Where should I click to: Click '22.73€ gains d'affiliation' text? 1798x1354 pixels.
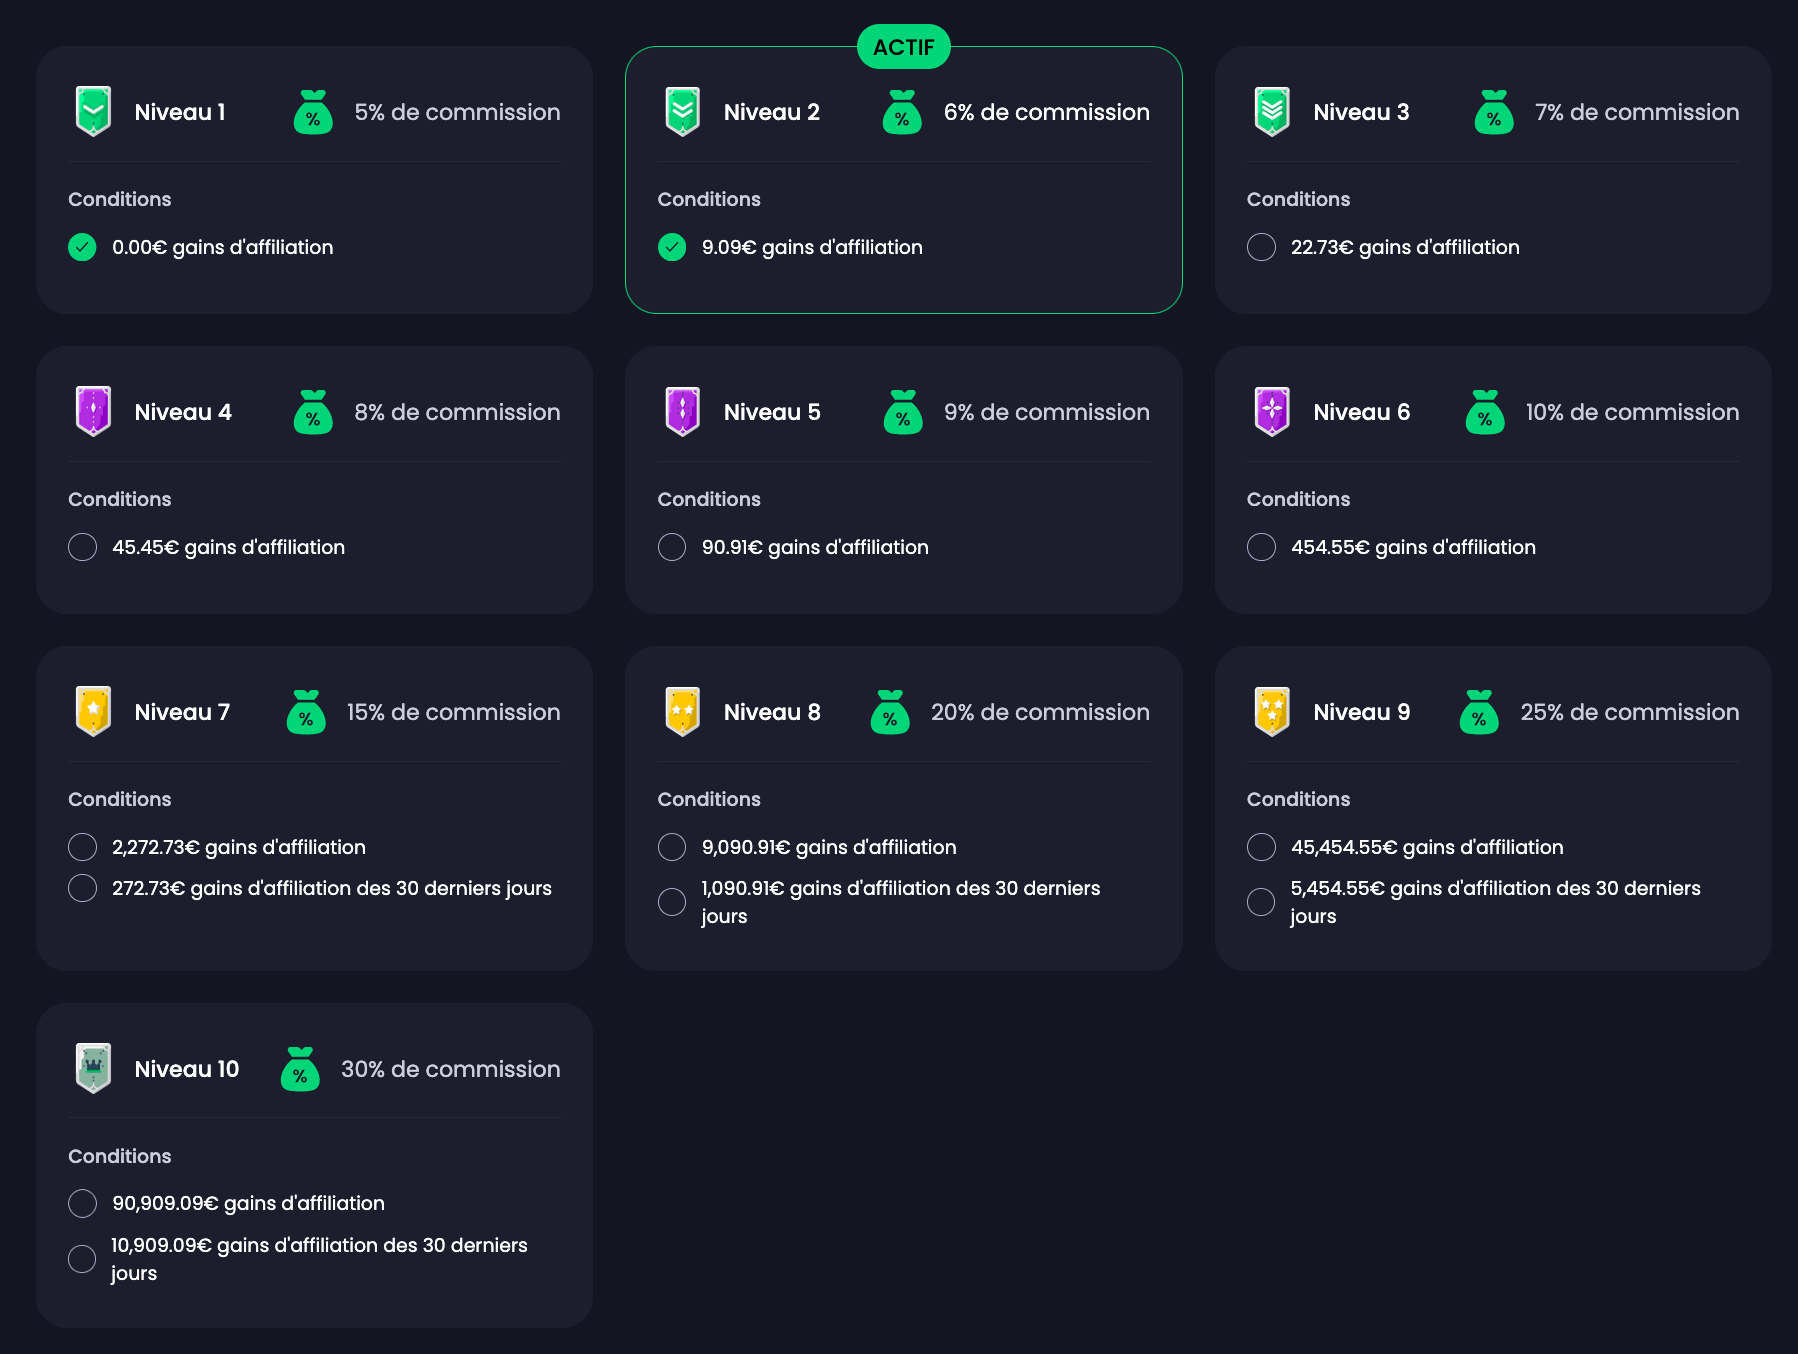(x=1405, y=247)
